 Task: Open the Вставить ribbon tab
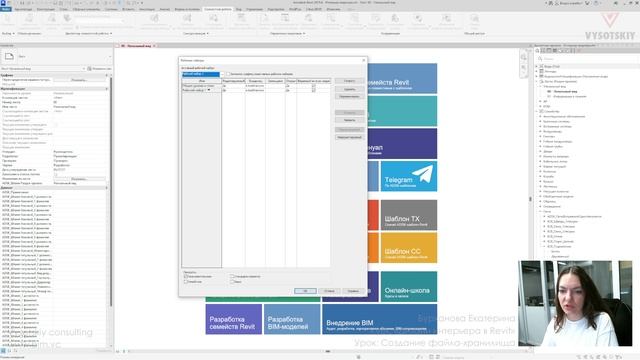pos(129,9)
